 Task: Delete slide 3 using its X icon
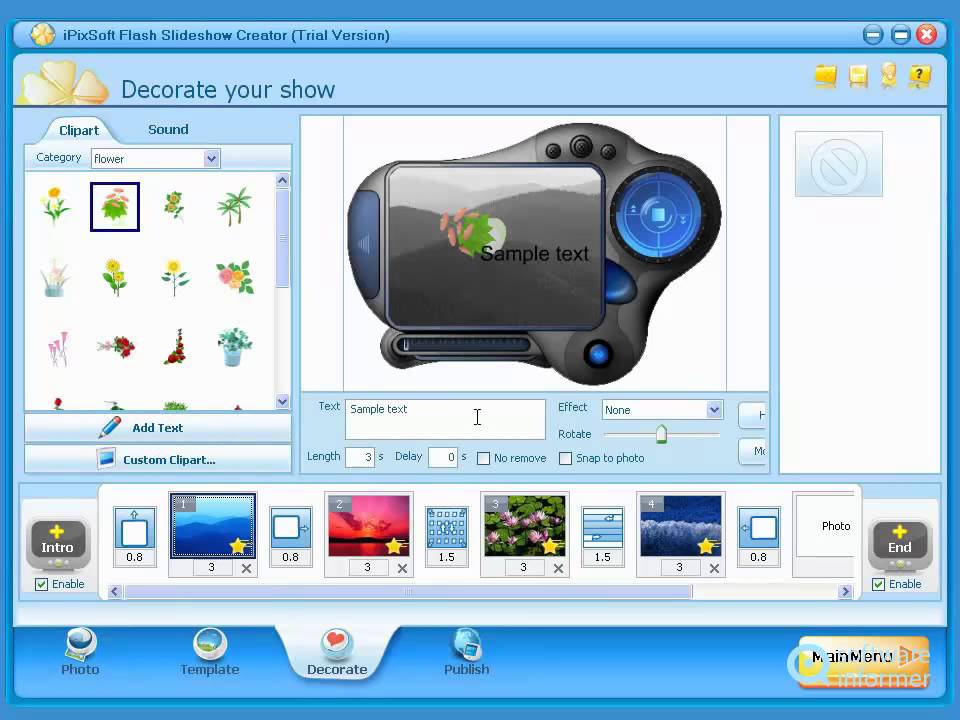[x=558, y=568]
